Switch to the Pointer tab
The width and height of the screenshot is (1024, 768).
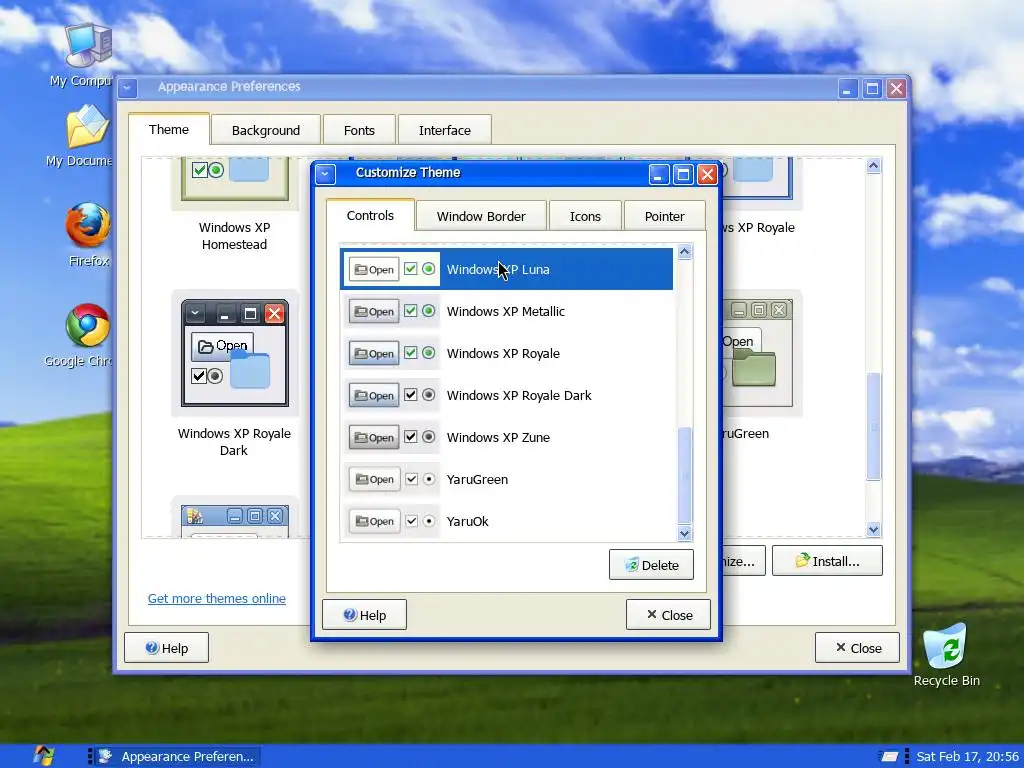(x=665, y=216)
